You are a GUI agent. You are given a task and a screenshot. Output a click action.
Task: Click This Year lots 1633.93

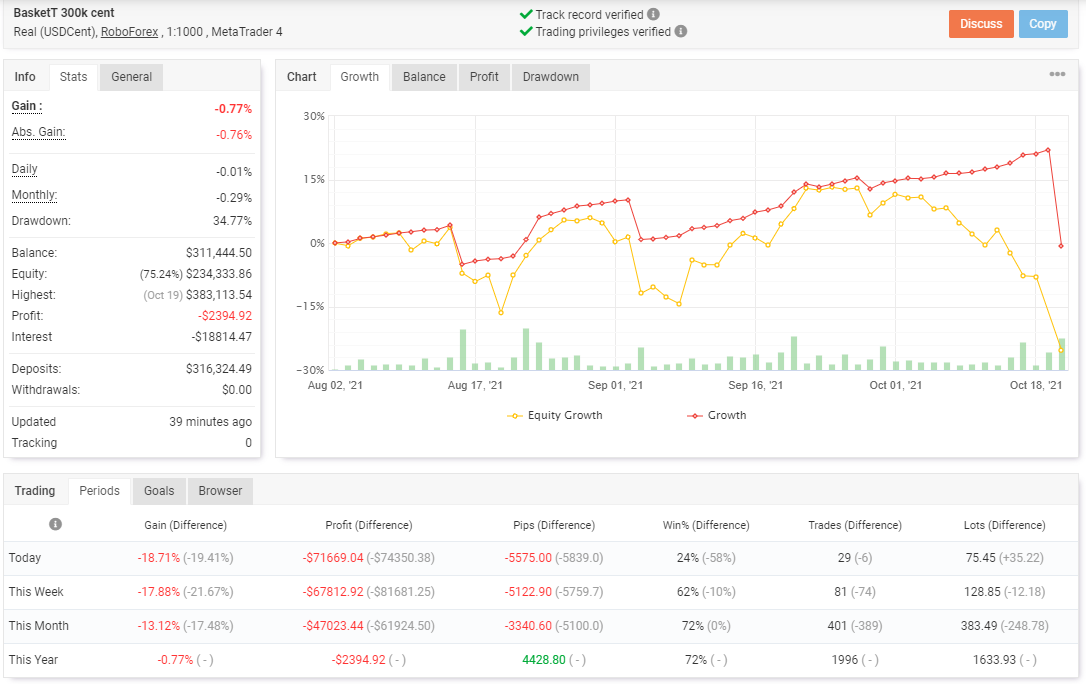(x=995, y=660)
